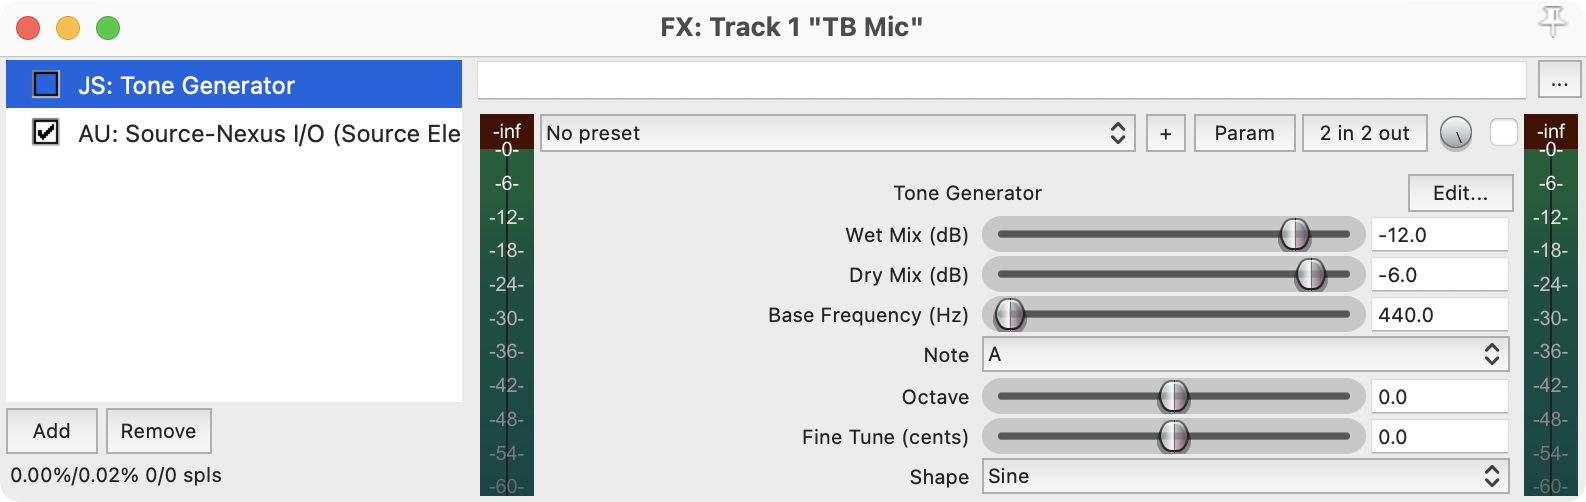
Task: Click the wet/dry mix knob
Action: click(1456, 133)
